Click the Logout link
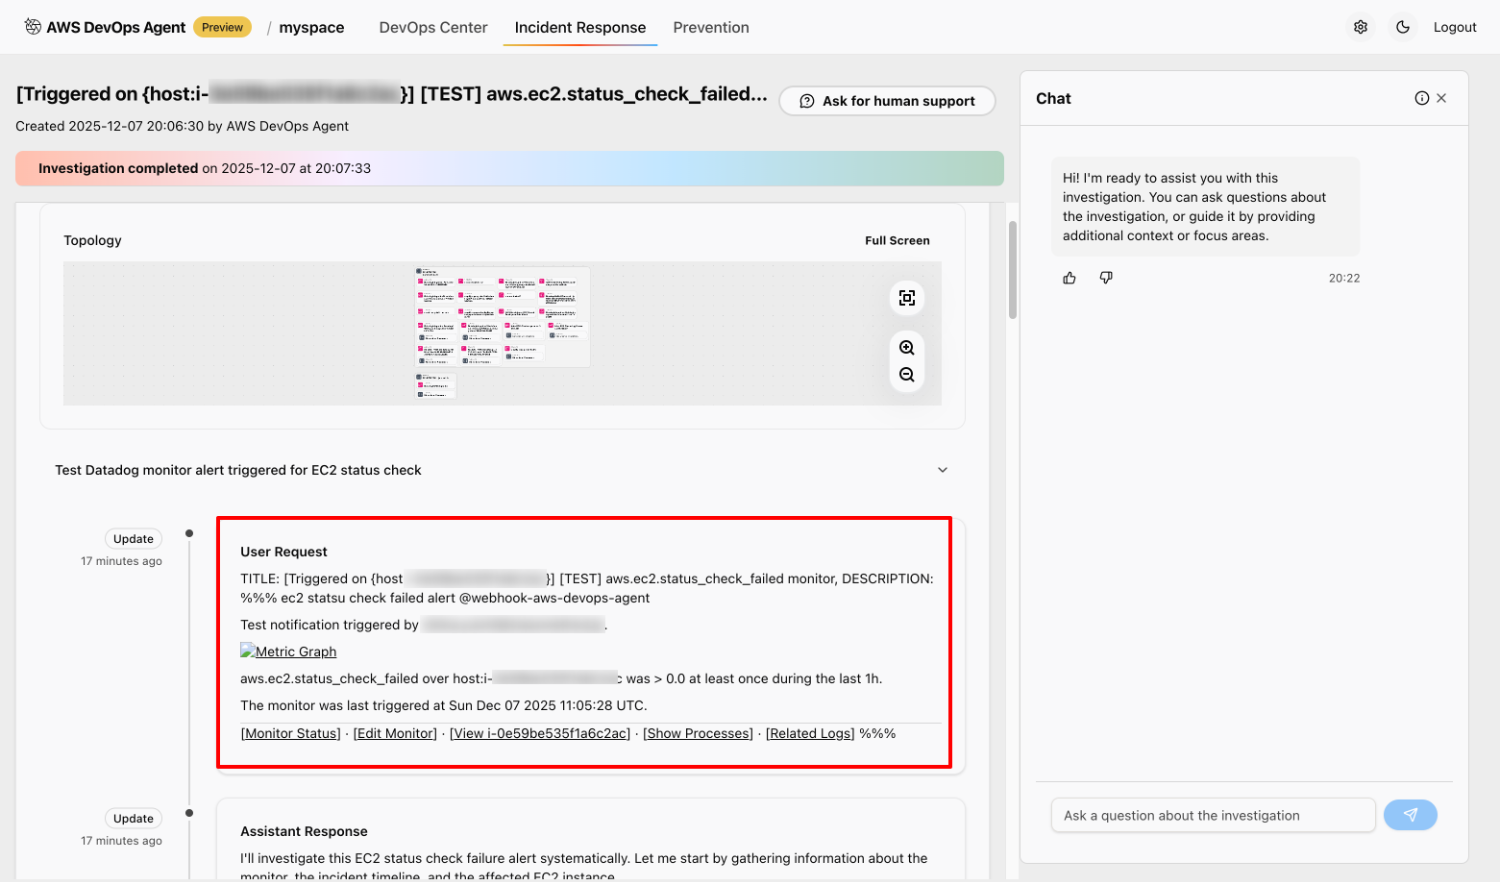Viewport: 1500px width, 882px height. click(1455, 27)
